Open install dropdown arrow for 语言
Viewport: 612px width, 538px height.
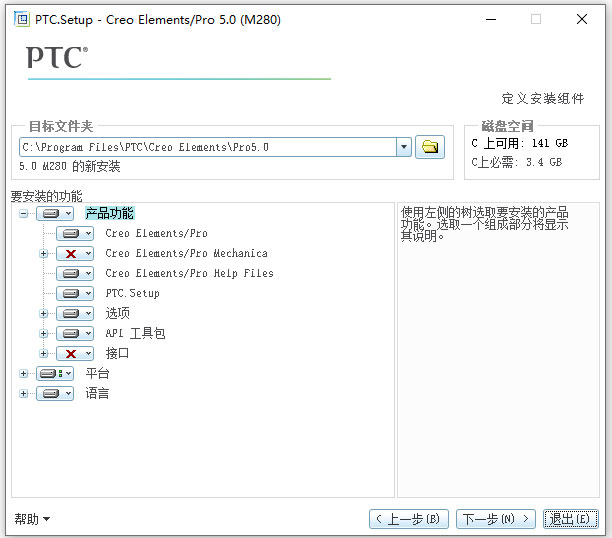pyautogui.click(x=69, y=393)
